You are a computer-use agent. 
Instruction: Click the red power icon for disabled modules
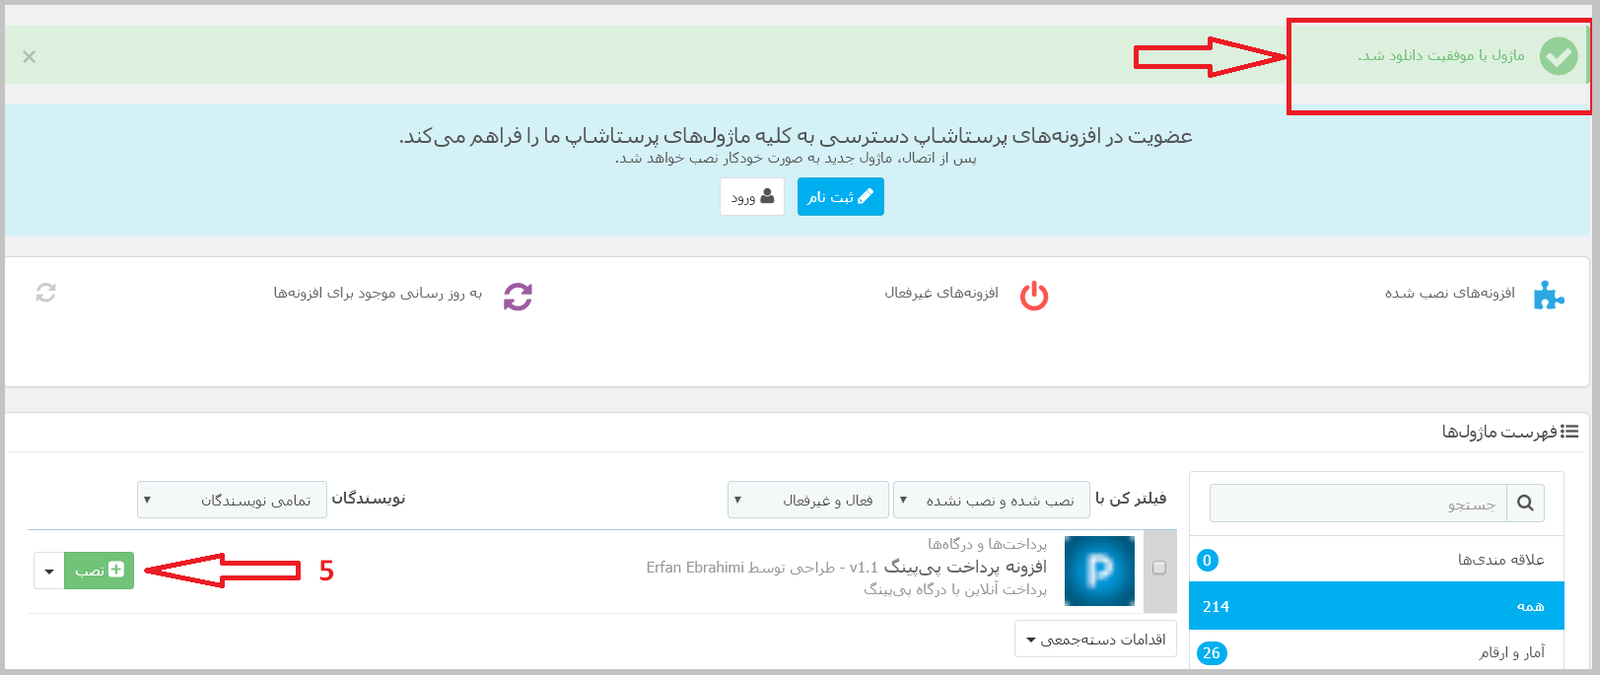tap(1034, 296)
